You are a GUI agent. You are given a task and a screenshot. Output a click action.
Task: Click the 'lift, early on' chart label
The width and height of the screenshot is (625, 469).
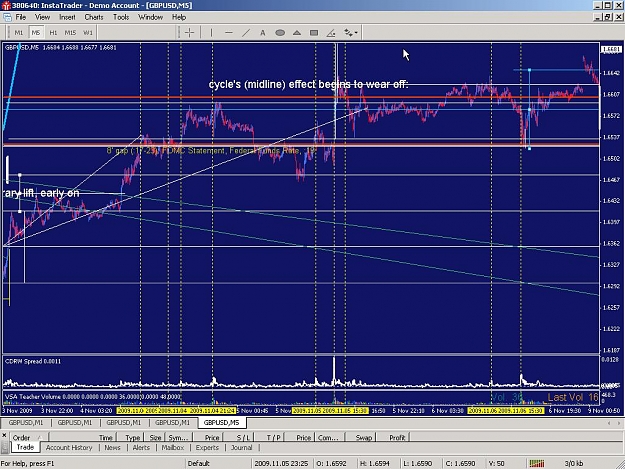coord(51,193)
